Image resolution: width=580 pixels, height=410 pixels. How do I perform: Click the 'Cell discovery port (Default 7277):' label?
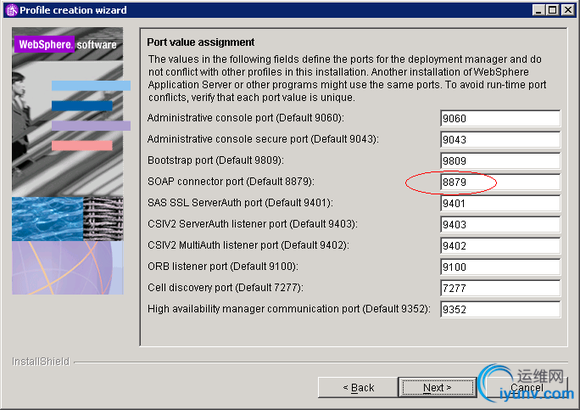225,288
